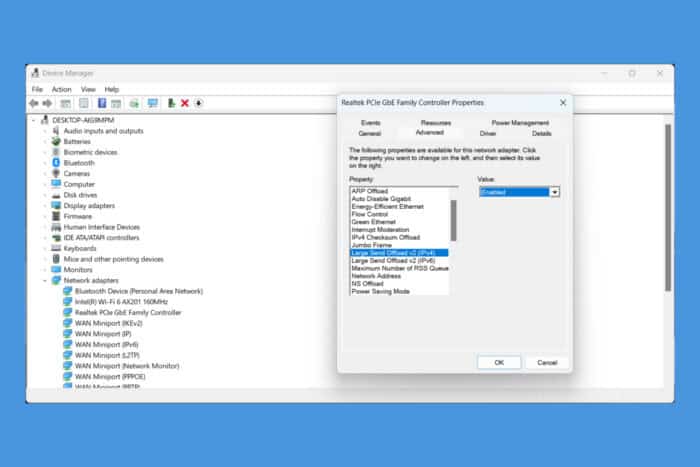Click the Intel Wi-Fi 6 AX201 adapter icon

click(x=67, y=302)
